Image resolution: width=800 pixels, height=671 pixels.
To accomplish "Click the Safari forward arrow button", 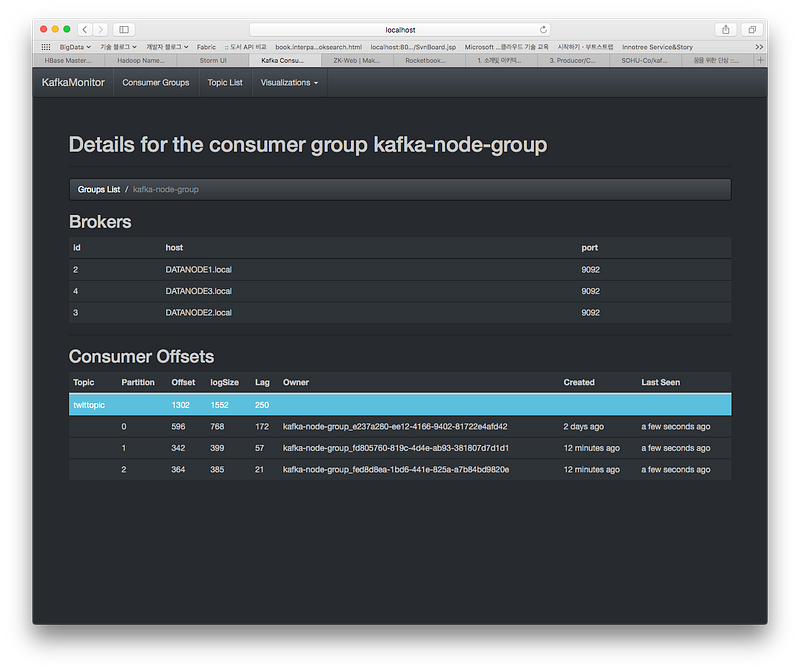I will [101, 30].
